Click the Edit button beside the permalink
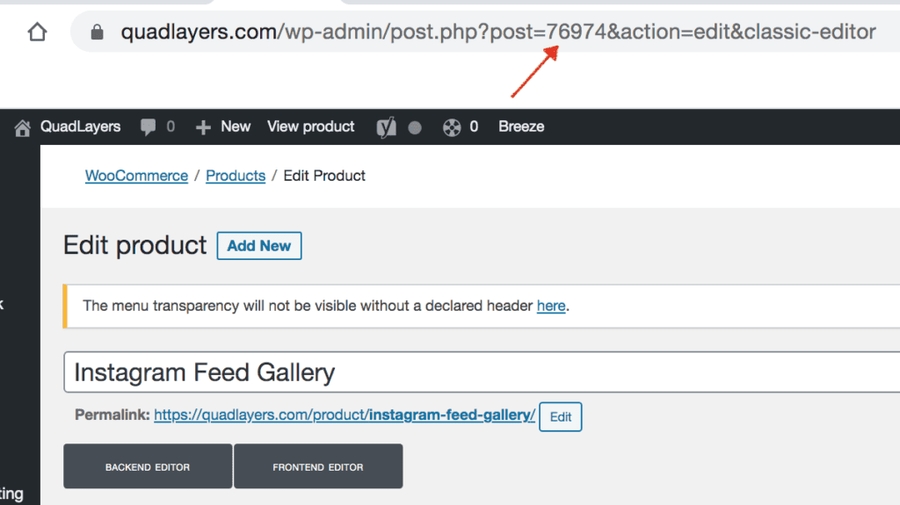Image resolution: width=900 pixels, height=505 pixels. (x=560, y=417)
